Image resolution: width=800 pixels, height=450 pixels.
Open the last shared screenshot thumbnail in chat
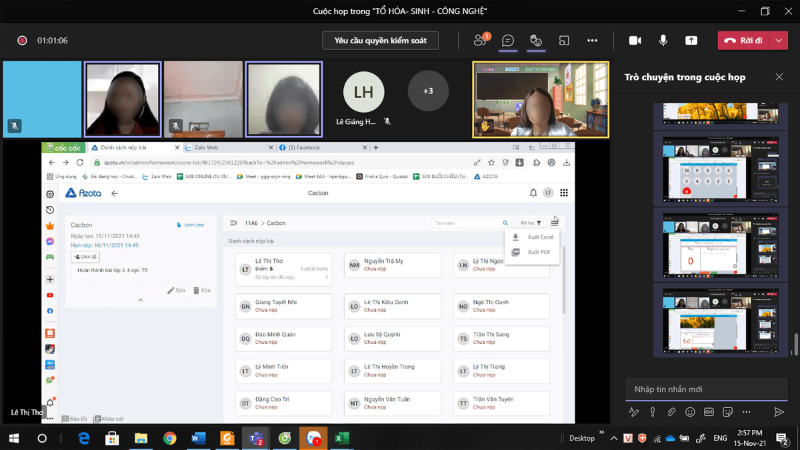[x=720, y=320]
